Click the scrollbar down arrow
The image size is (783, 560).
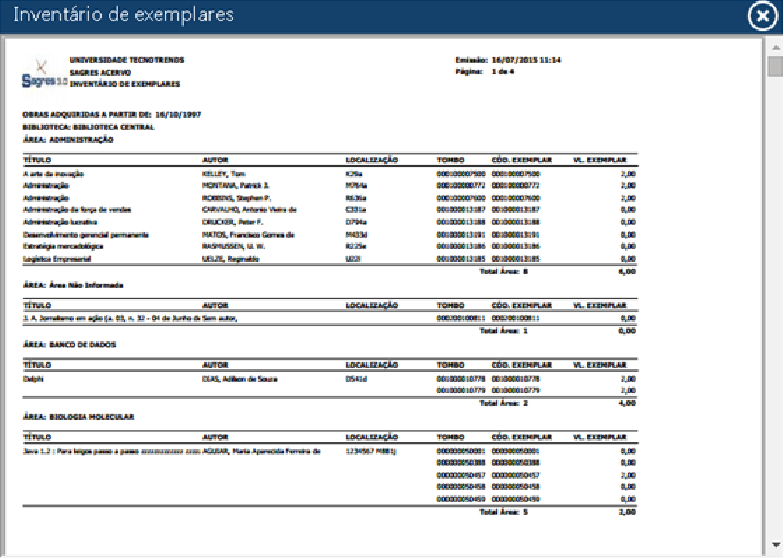pyautogui.click(x=774, y=545)
